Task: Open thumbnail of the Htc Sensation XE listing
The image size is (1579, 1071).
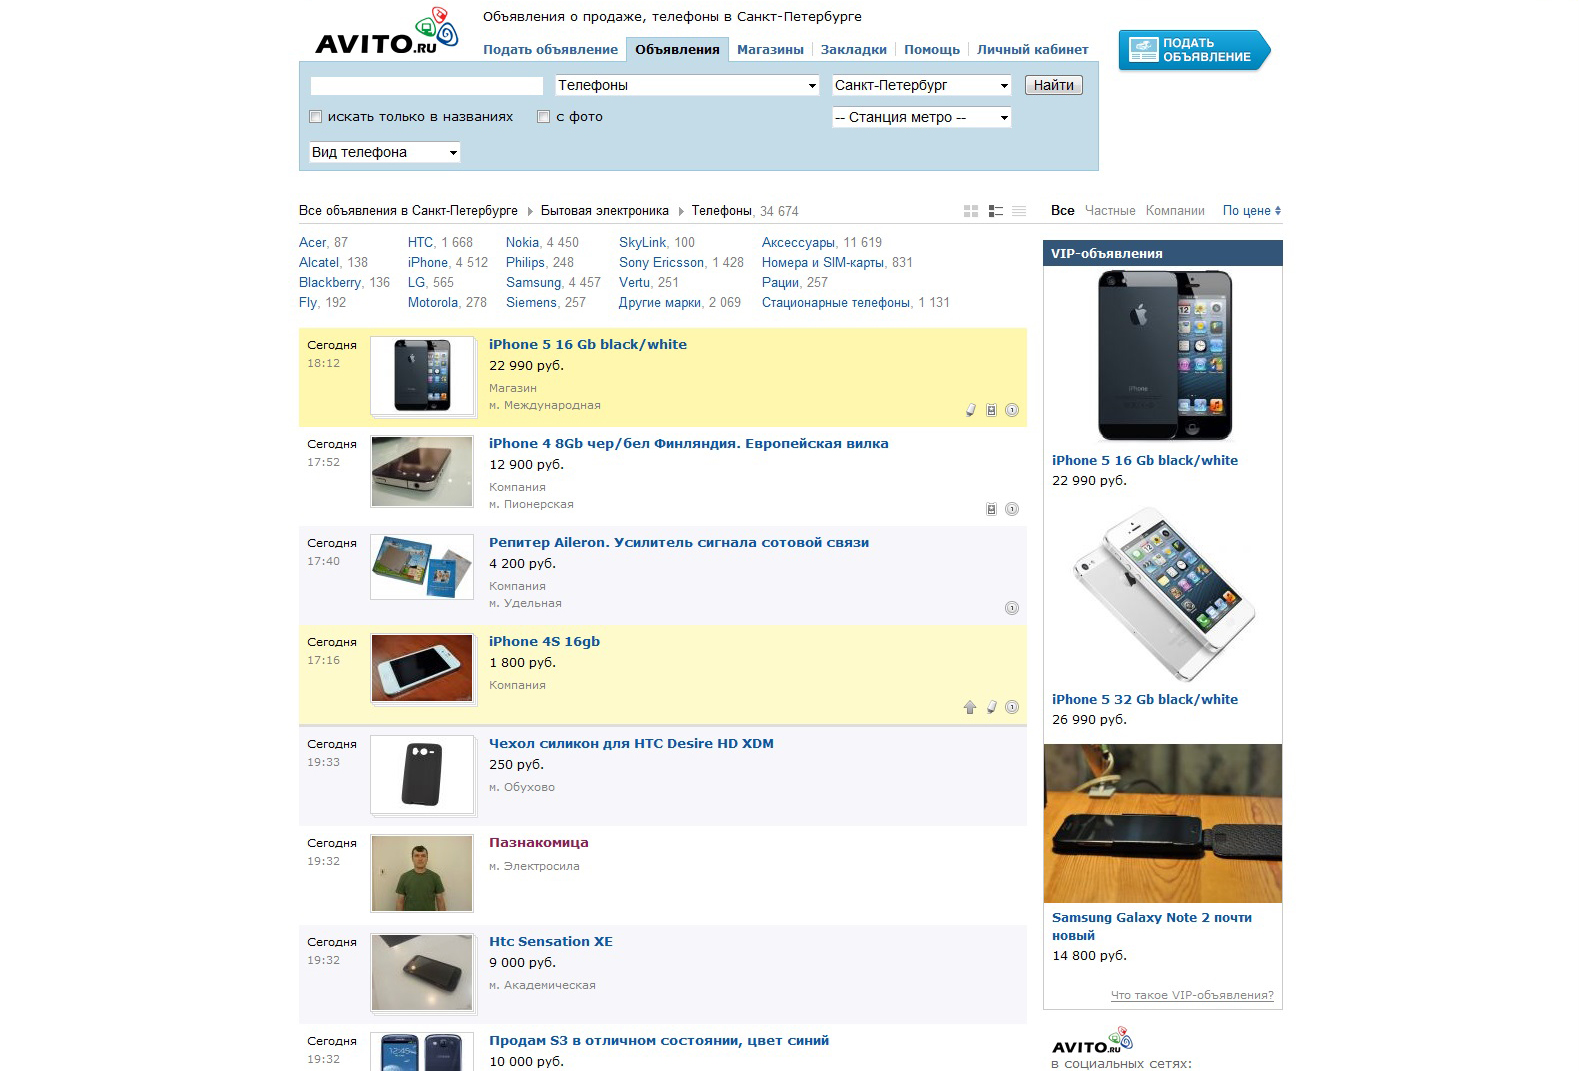Action: [x=422, y=973]
